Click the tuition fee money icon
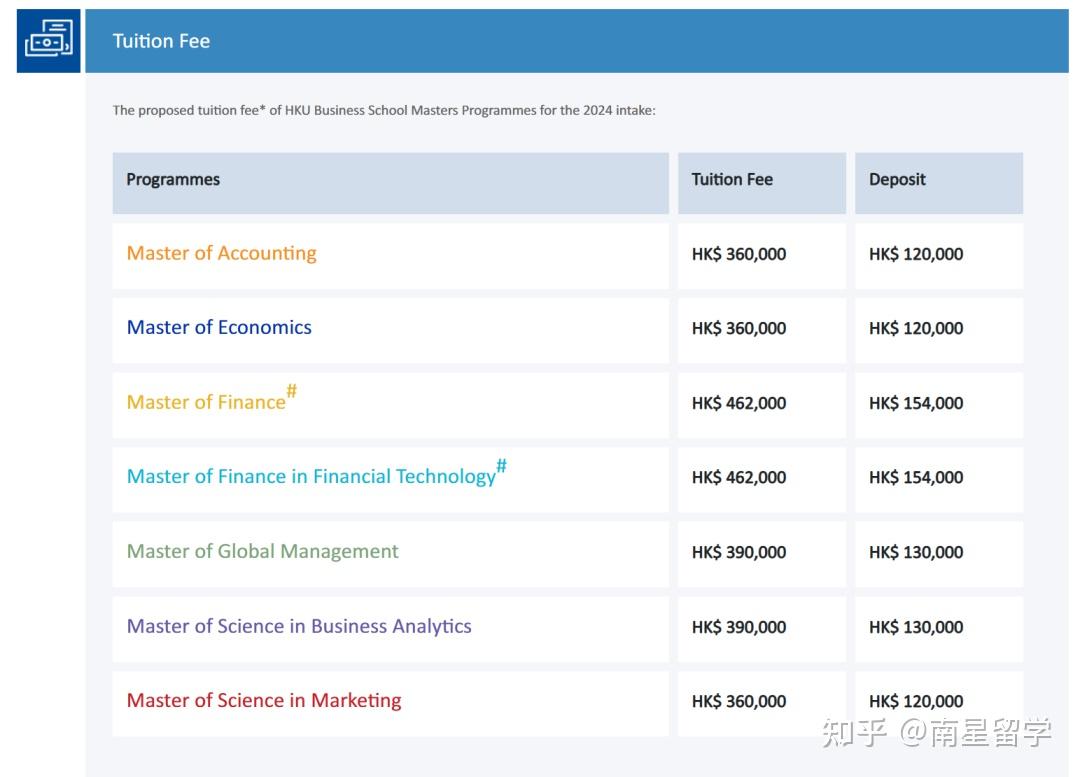 48,40
